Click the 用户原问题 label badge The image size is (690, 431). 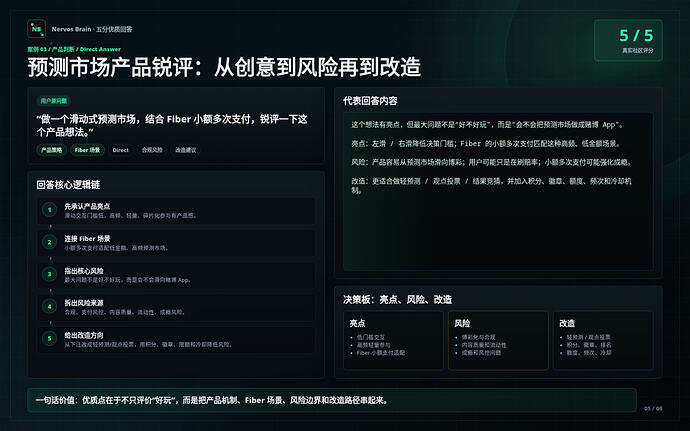click(54, 101)
